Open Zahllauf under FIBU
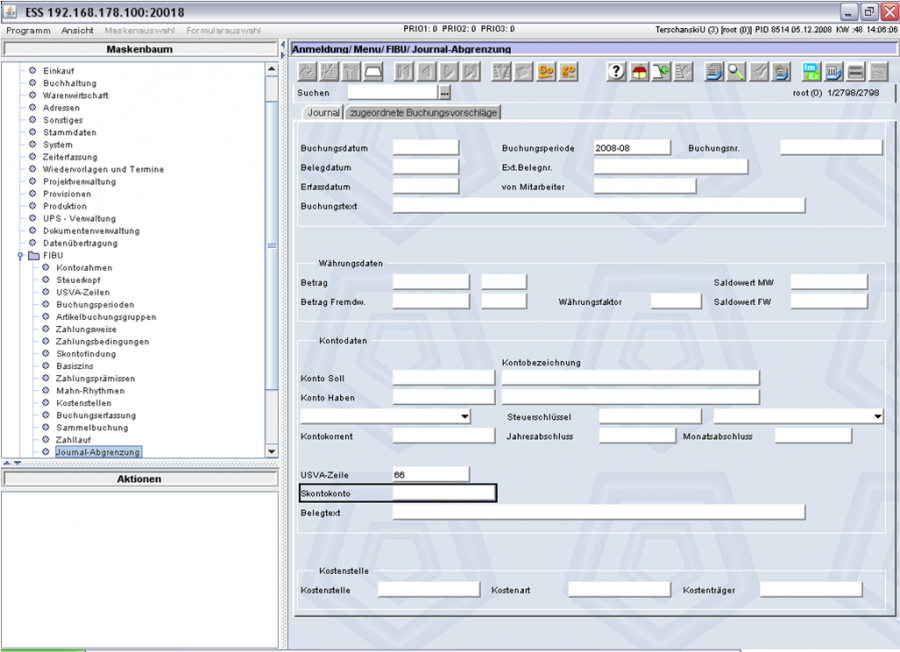 pos(73,440)
